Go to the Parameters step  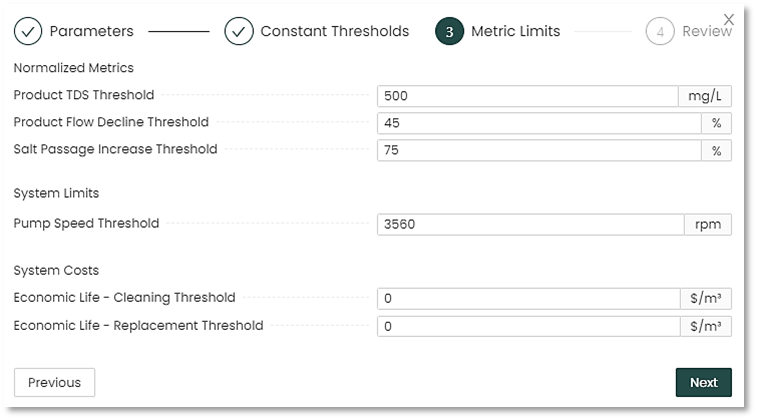[91, 31]
